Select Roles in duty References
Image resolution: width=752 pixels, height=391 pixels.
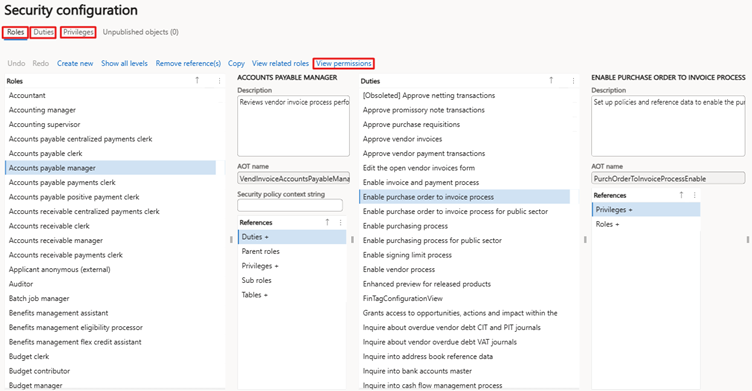(x=646, y=224)
